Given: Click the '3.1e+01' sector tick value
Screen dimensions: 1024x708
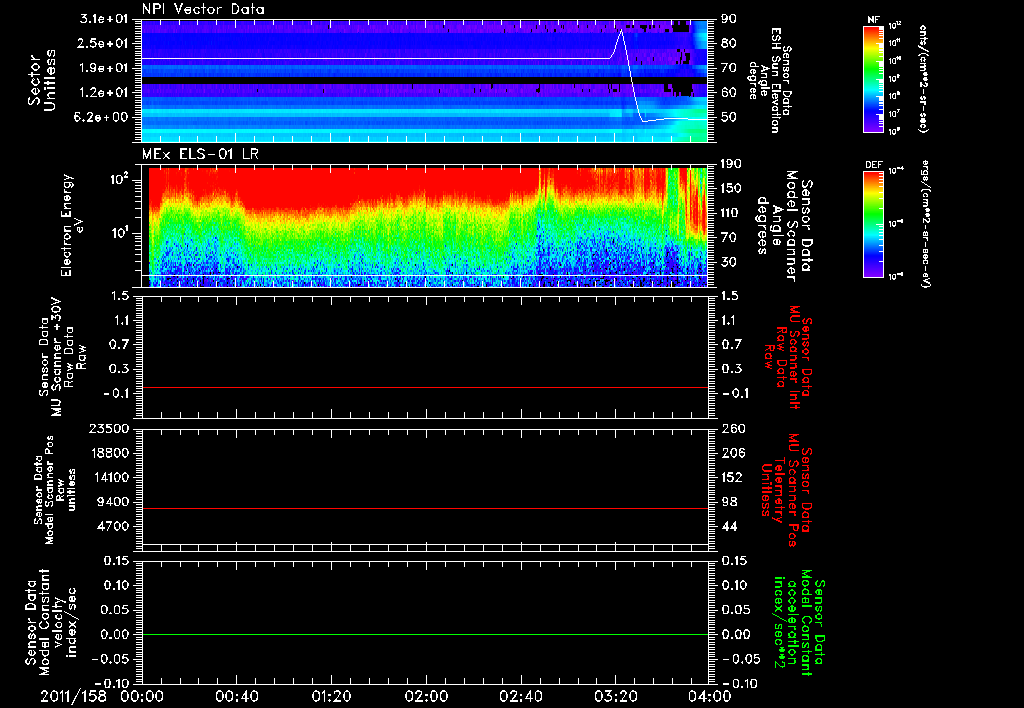Looking at the screenshot, I should pyautogui.click(x=104, y=19).
